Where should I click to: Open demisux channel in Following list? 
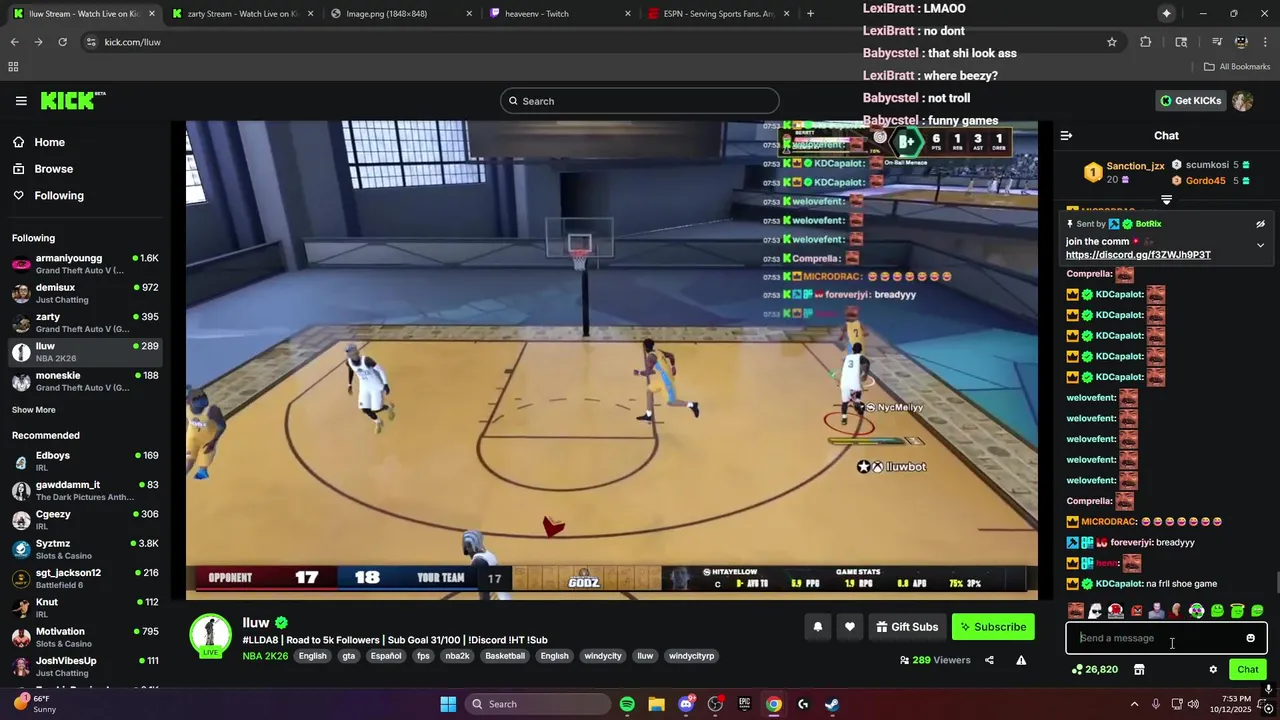pyautogui.click(x=85, y=293)
